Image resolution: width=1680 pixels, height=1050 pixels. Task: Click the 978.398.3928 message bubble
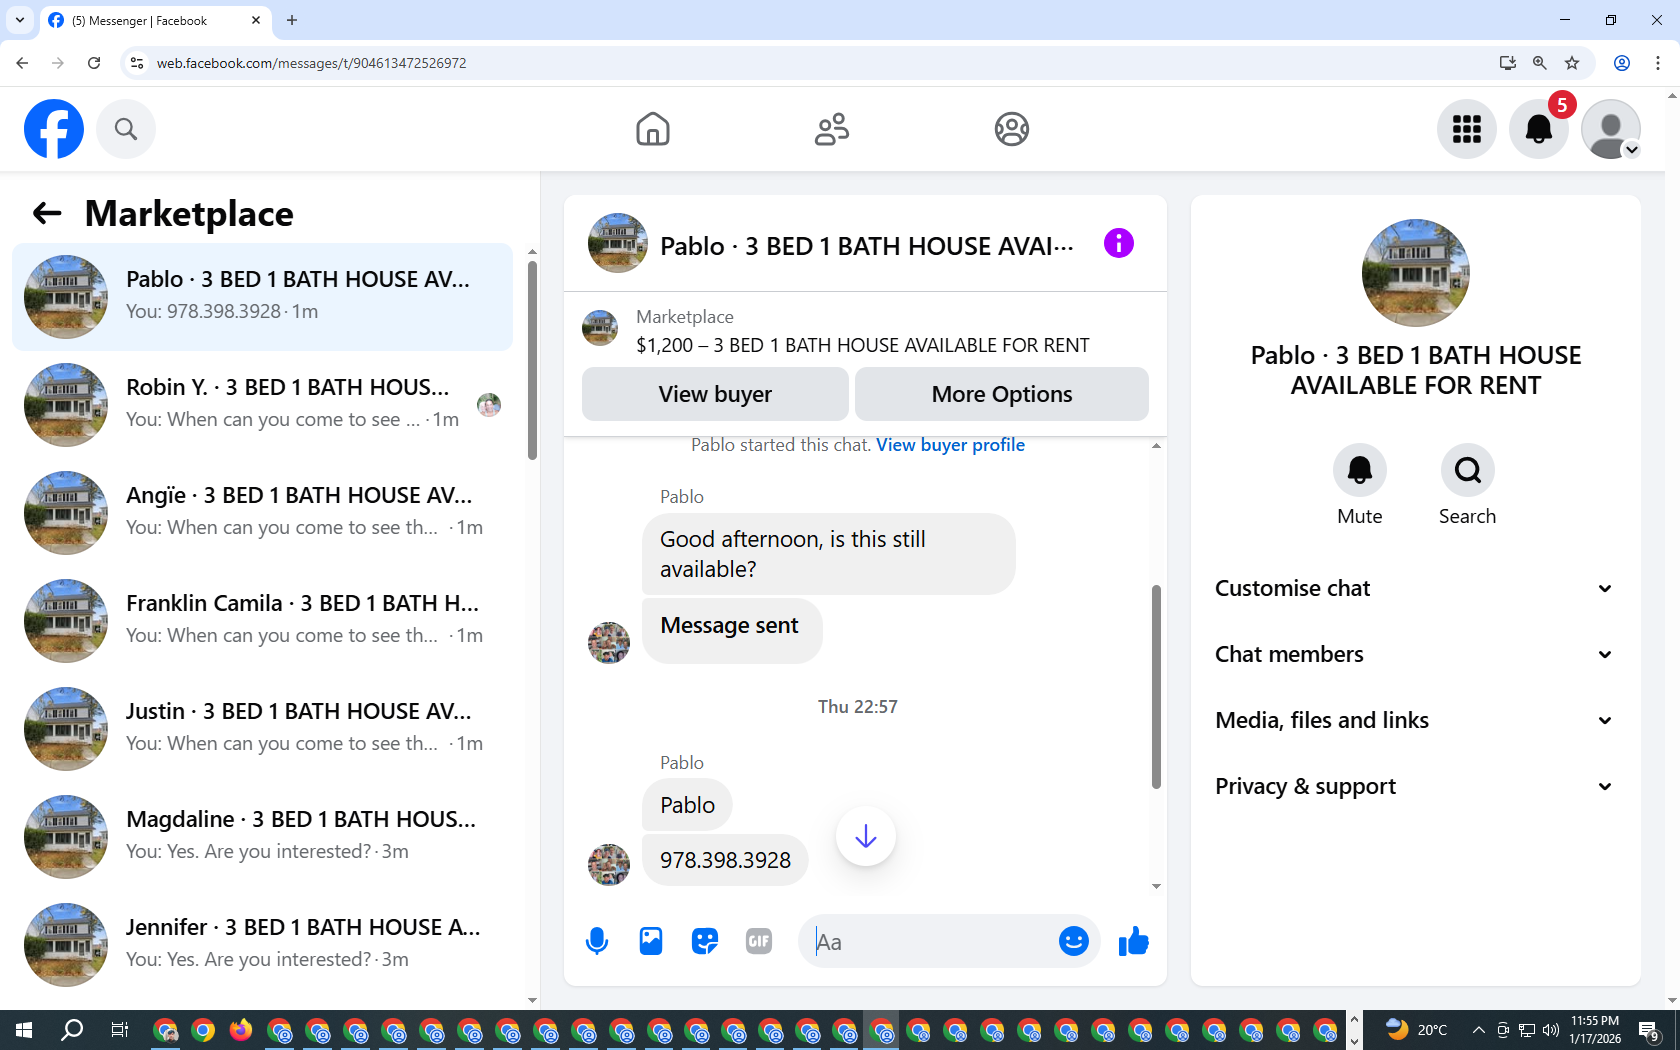[725, 860]
